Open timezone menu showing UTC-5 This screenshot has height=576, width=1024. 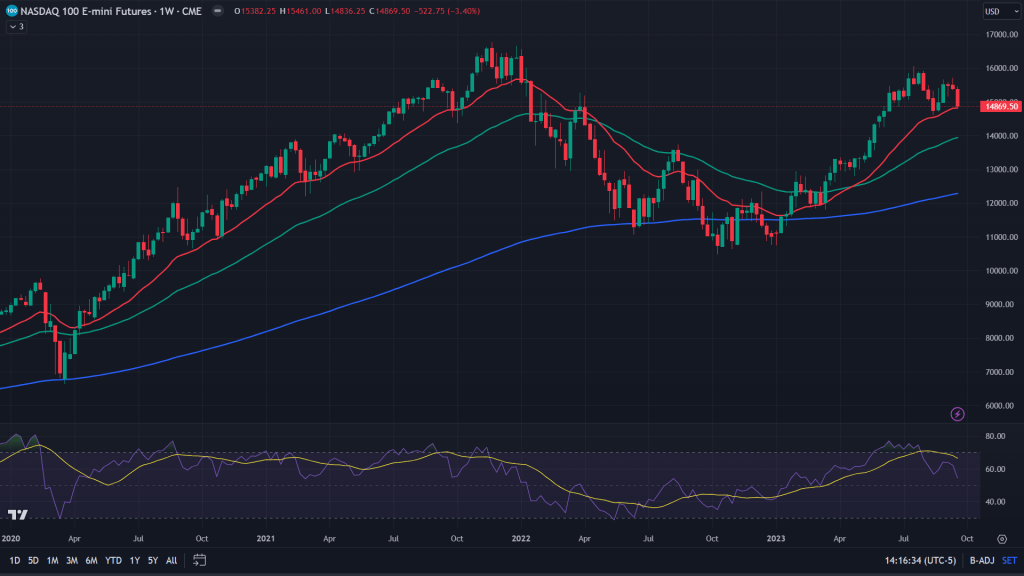click(925, 560)
